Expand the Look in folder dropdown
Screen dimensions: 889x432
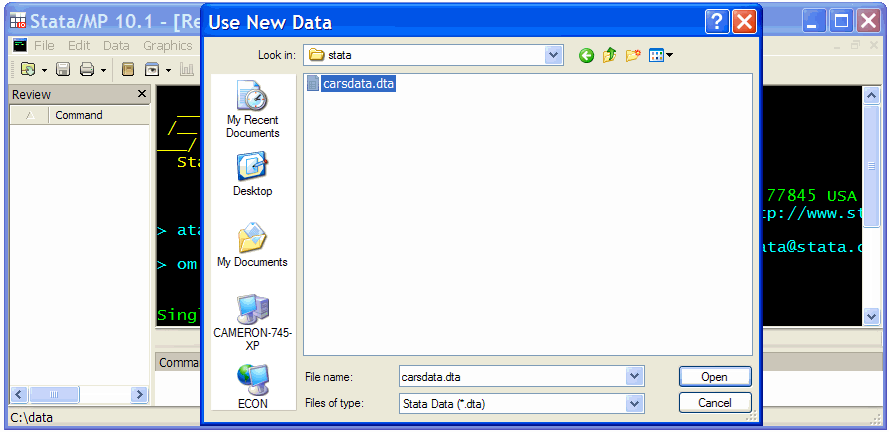pos(553,56)
